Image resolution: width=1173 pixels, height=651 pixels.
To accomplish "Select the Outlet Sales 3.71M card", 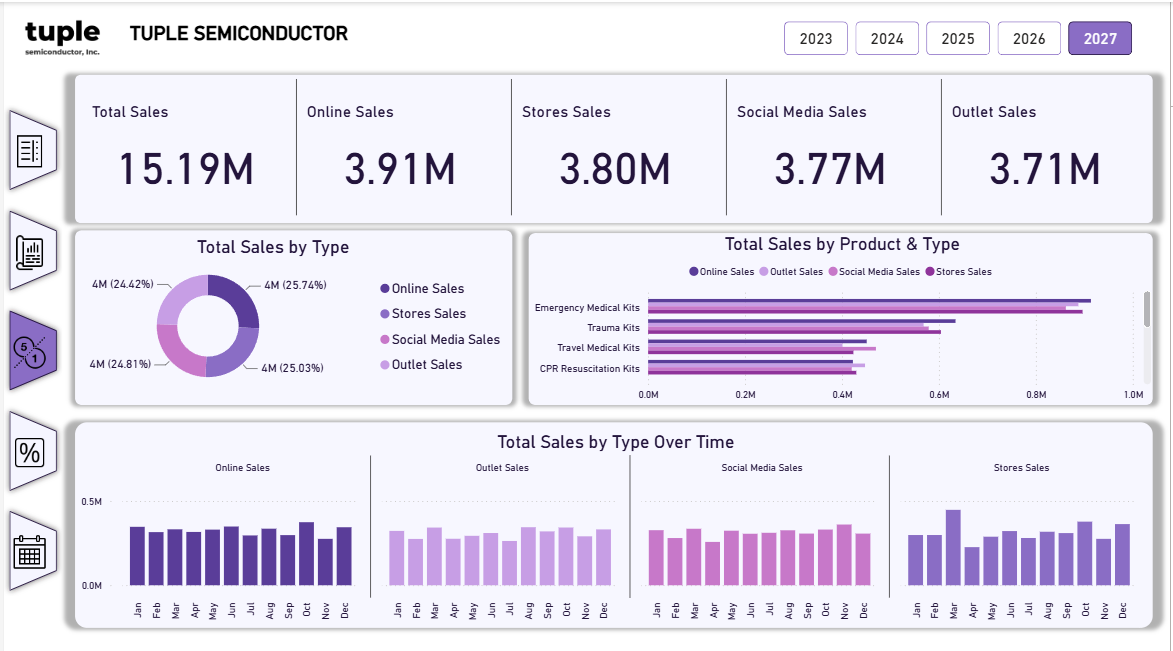I will pos(1047,147).
